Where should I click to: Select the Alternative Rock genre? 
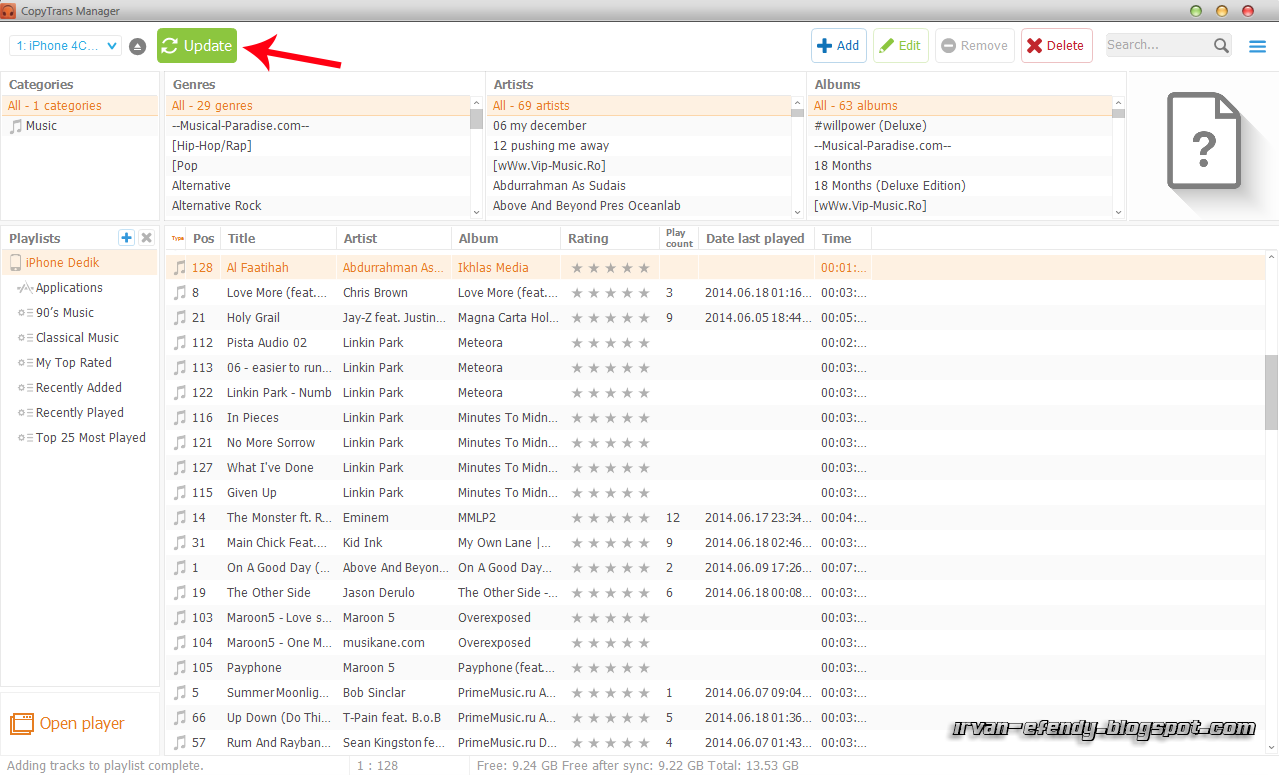[x=317, y=206]
